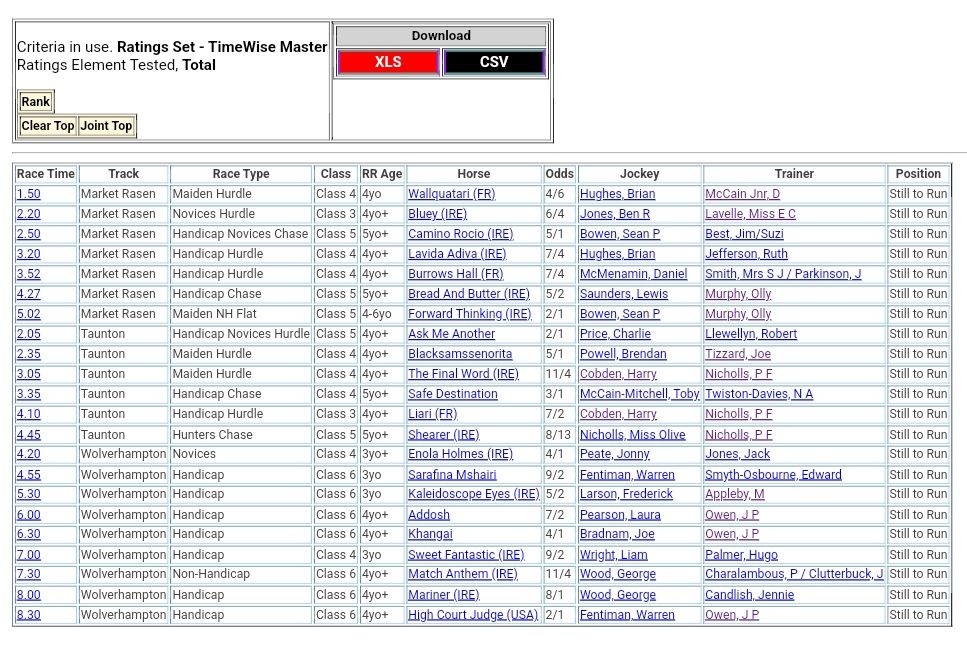The width and height of the screenshot is (967, 646).
Task: Open horse Burrows Hall (FR) page
Action: 455,274
